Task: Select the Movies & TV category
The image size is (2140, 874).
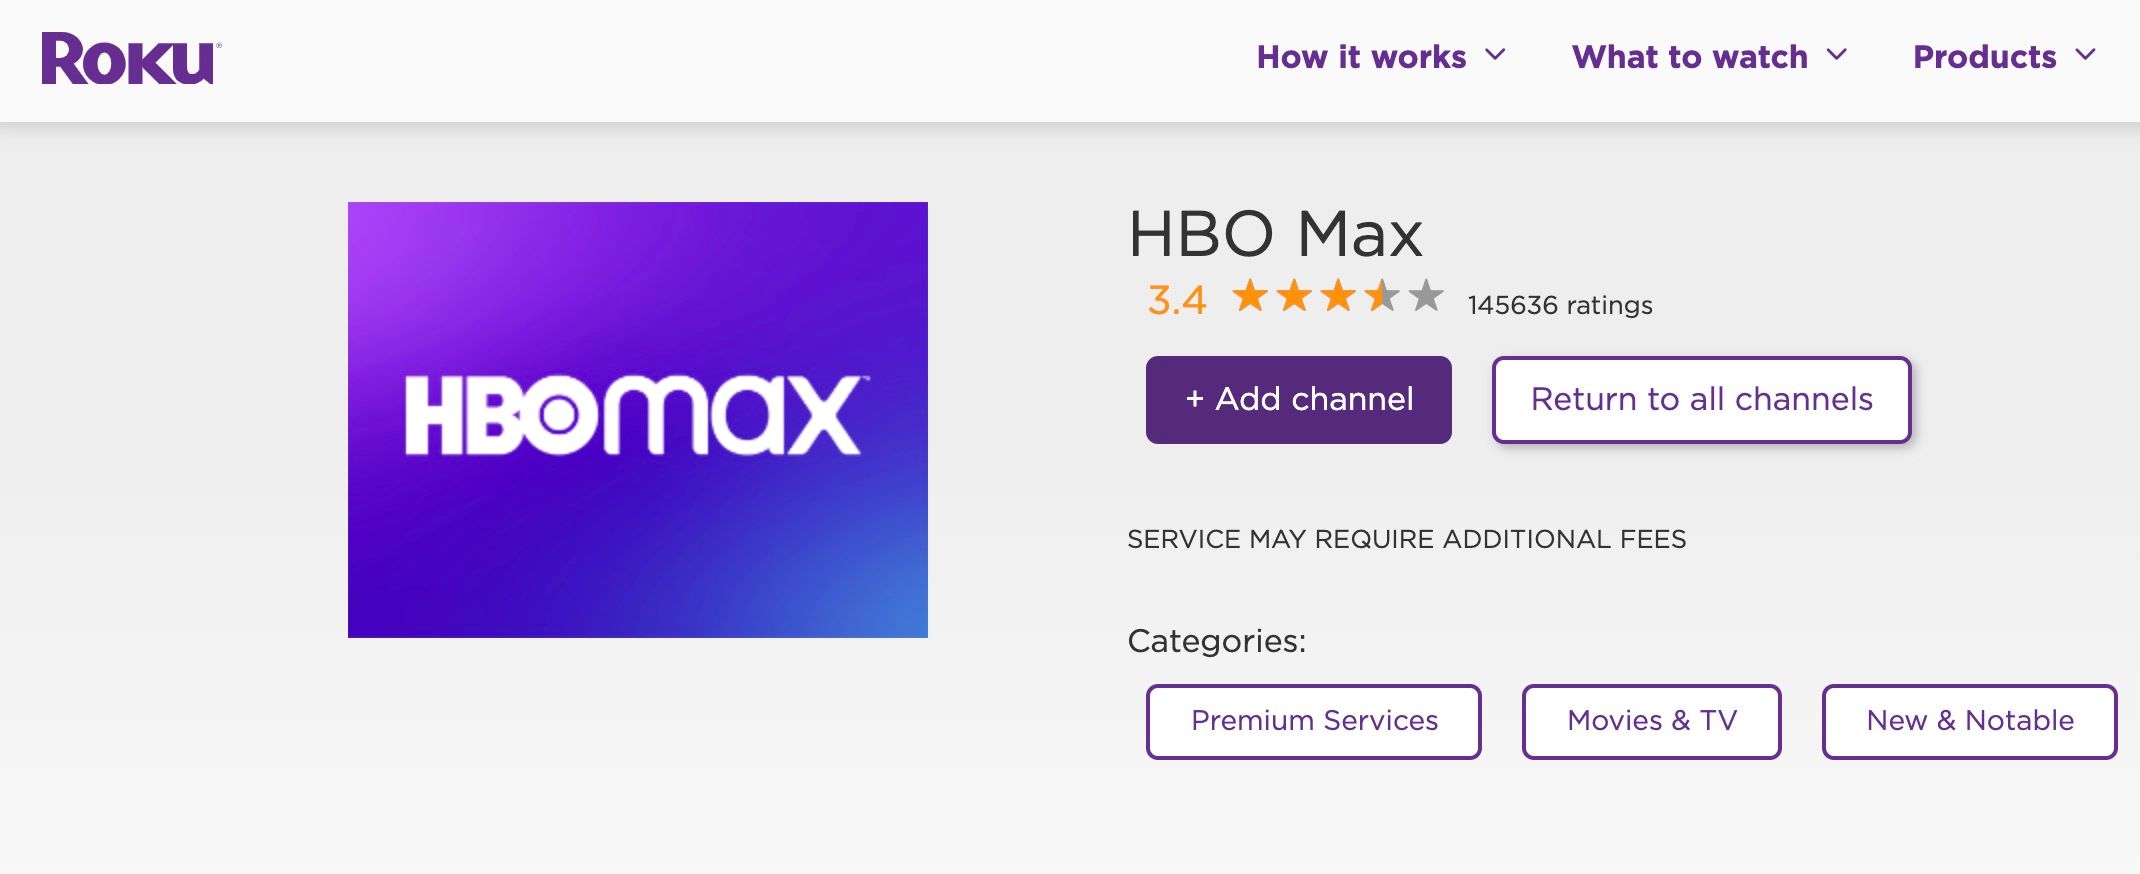Action: [x=1652, y=721]
